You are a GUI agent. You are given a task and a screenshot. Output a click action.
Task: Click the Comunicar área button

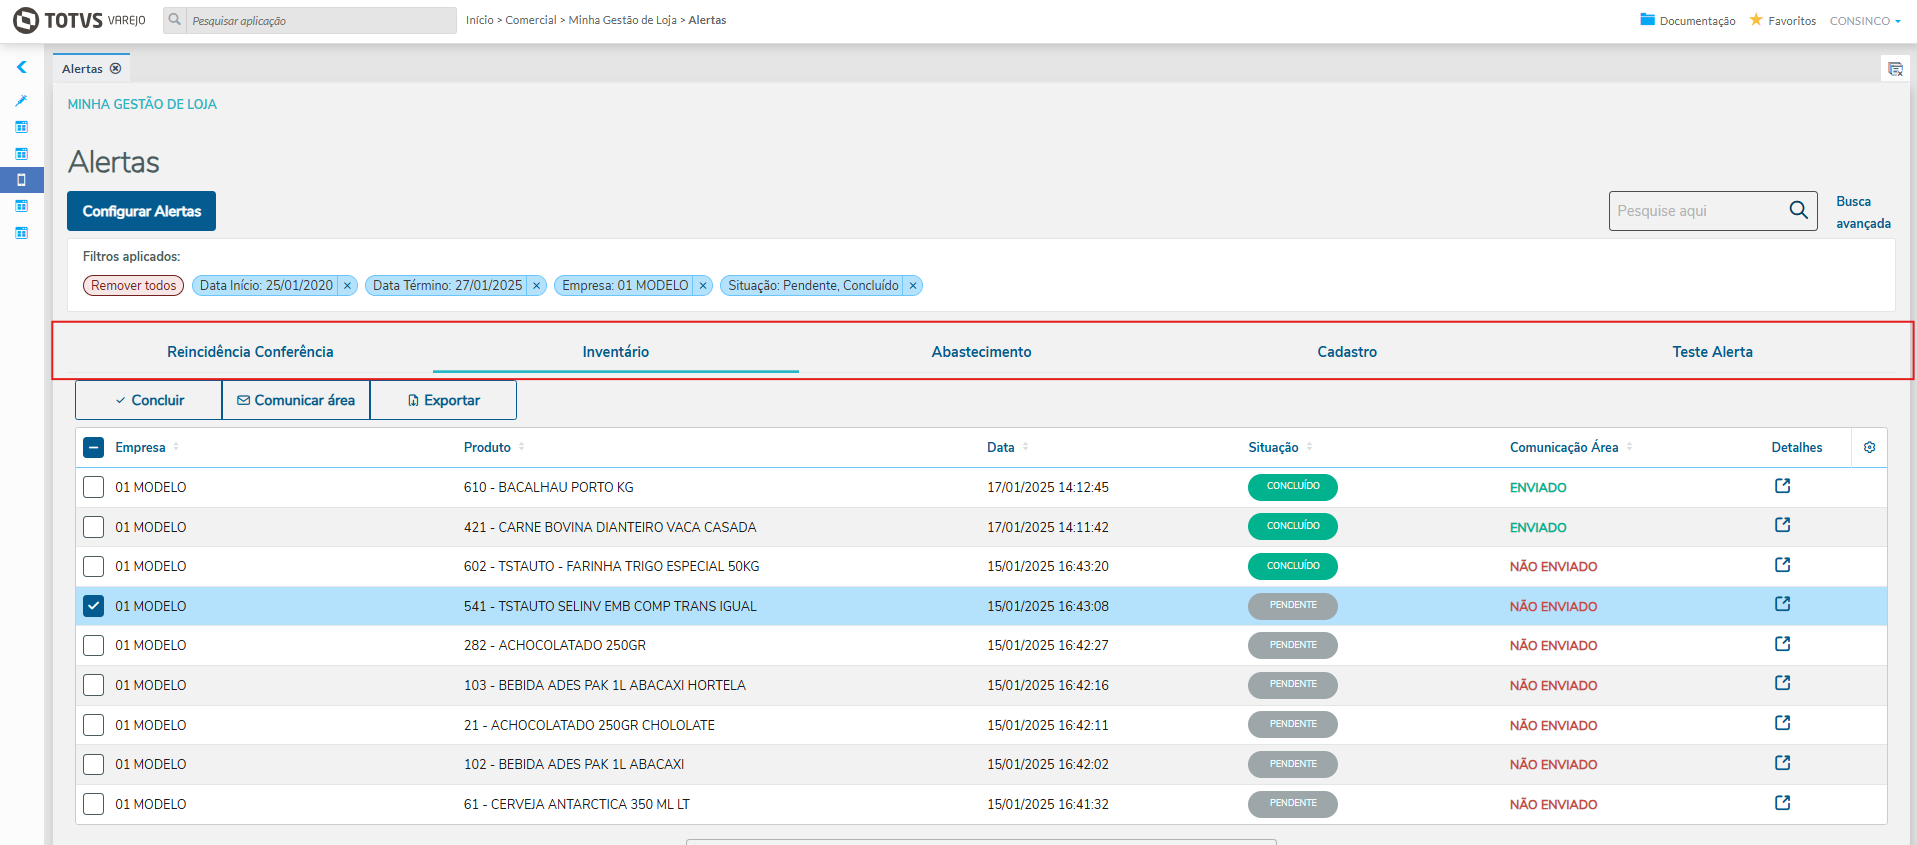tap(296, 400)
